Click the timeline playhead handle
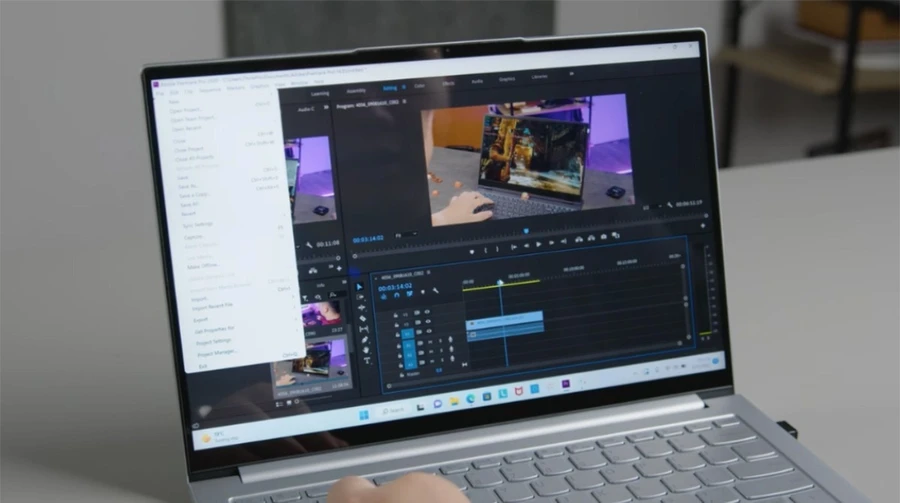 tap(500, 283)
